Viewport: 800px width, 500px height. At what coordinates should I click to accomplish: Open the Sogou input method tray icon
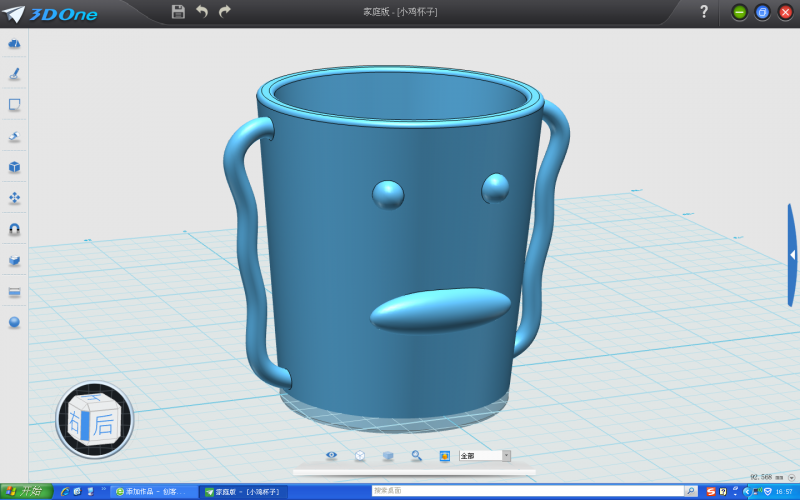[711, 492]
